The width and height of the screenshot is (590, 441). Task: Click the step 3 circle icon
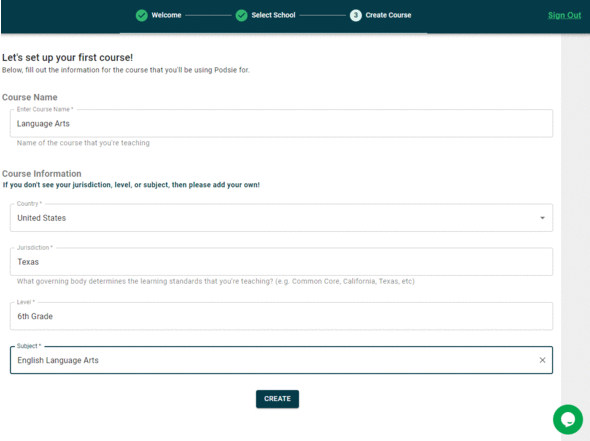click(x=356, y=15)
